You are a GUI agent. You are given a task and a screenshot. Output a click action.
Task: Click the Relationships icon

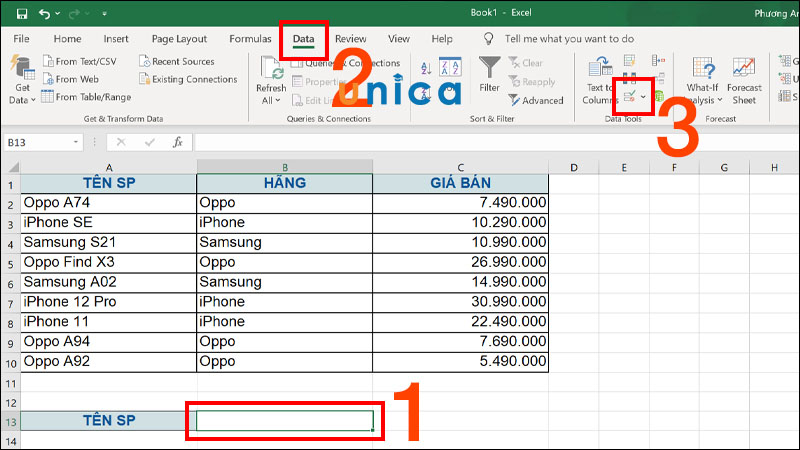click(x=659, y=79)
